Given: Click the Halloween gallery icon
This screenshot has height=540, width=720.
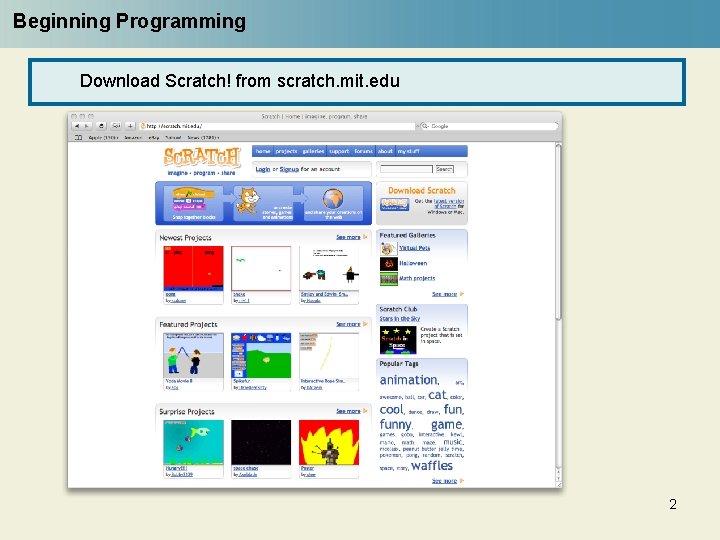Looking at the screenshot, I should 388,264.
